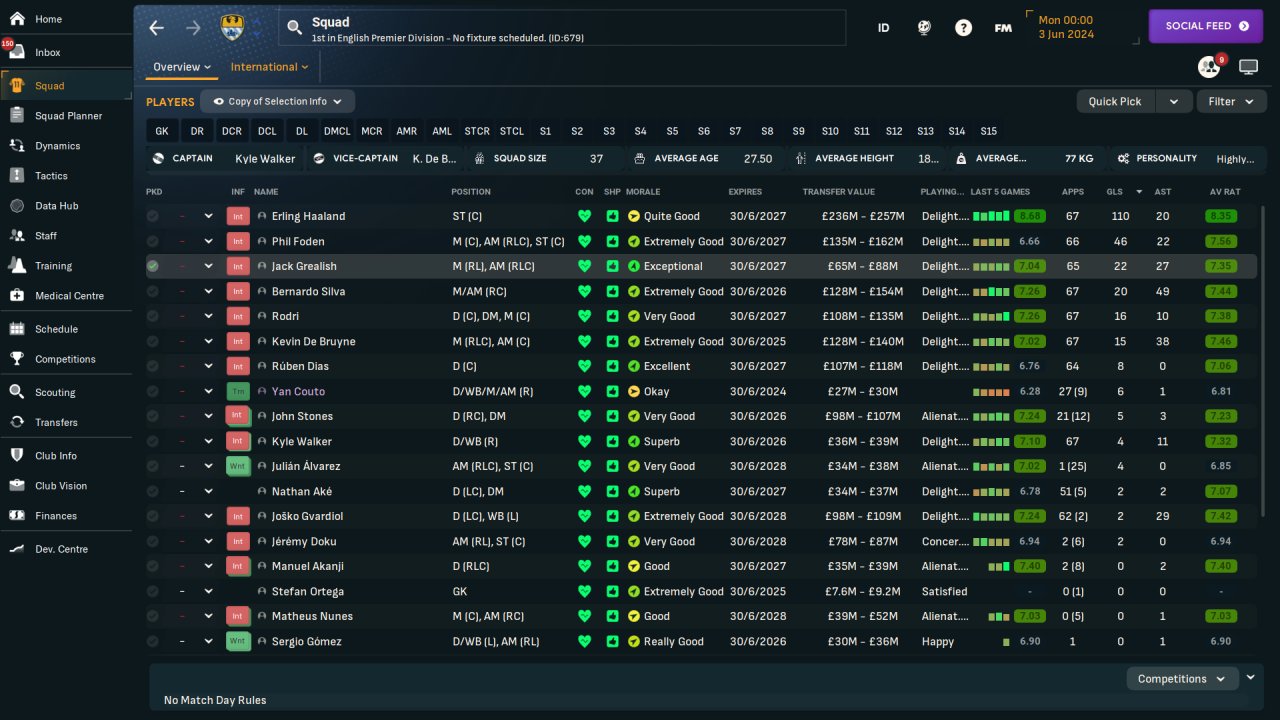Toggle the pick checkbox for Erling Haaland

pyautogui.click(x=153, y=216)
